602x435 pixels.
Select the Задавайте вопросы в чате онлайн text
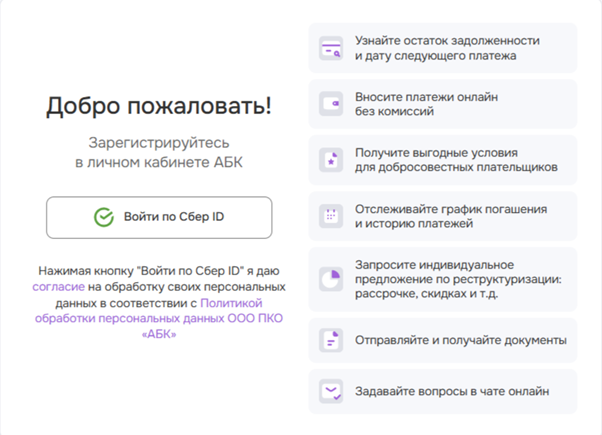pos(452,391)
